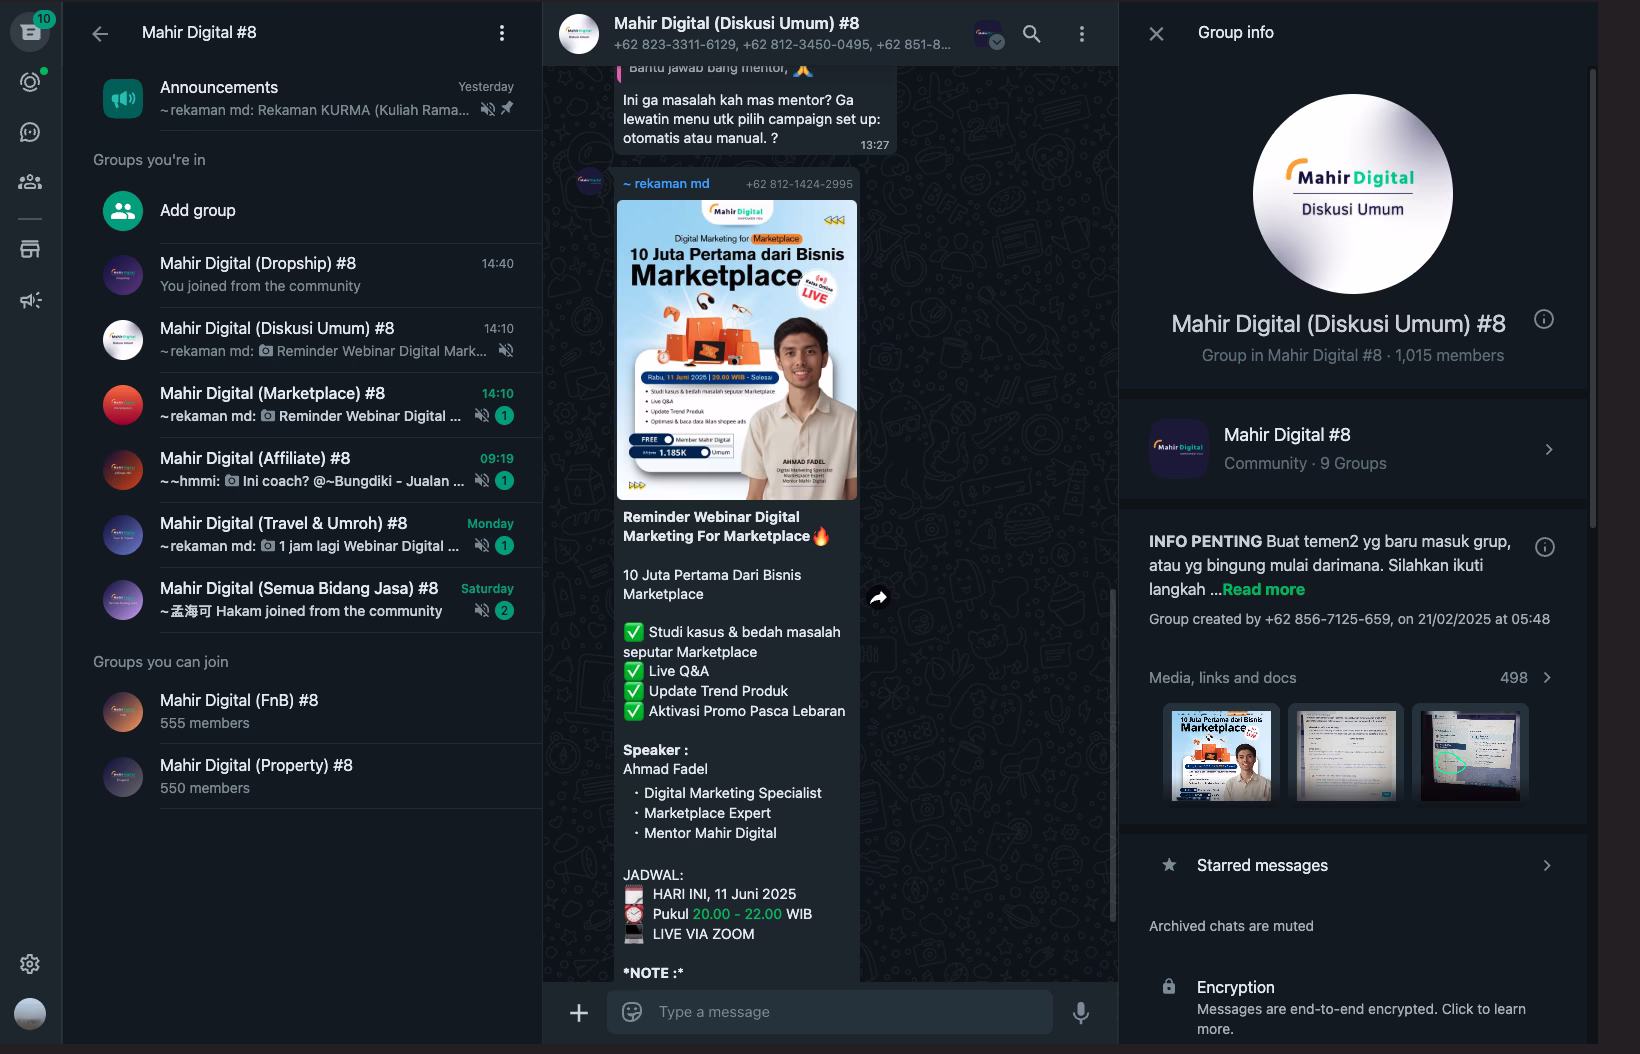Expand Media, links and docs chevron
This screenshot has width=1640, height=1054.
[x=1547, y=678]
